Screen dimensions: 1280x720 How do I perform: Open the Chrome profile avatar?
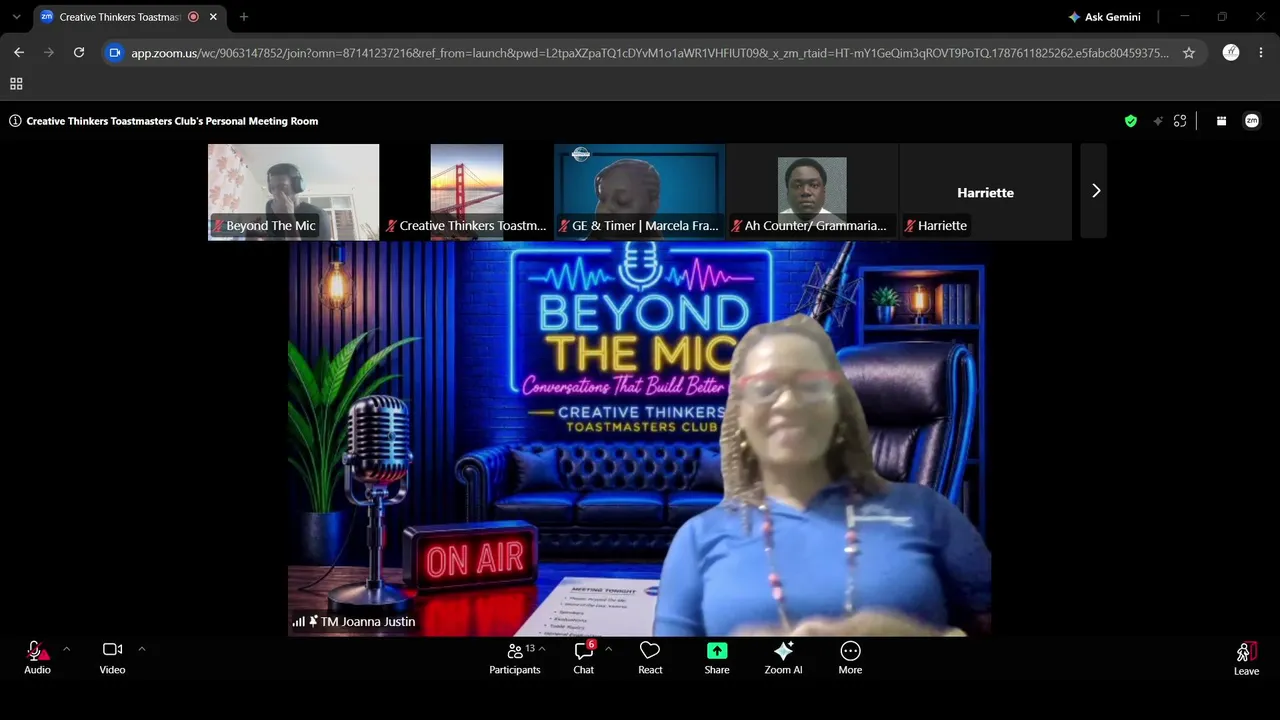pyautogui.click(x=1231, y=53)
